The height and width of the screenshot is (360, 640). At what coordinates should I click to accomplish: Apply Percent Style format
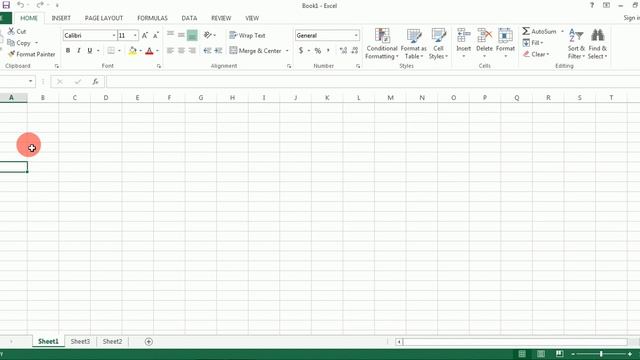[318, 51]
